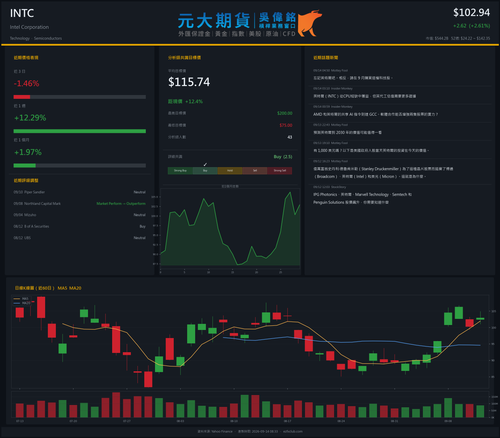Click the Buy segment of the rating bar
The image size is (500, 438).
pyautogui.click(x=205, y=171)
